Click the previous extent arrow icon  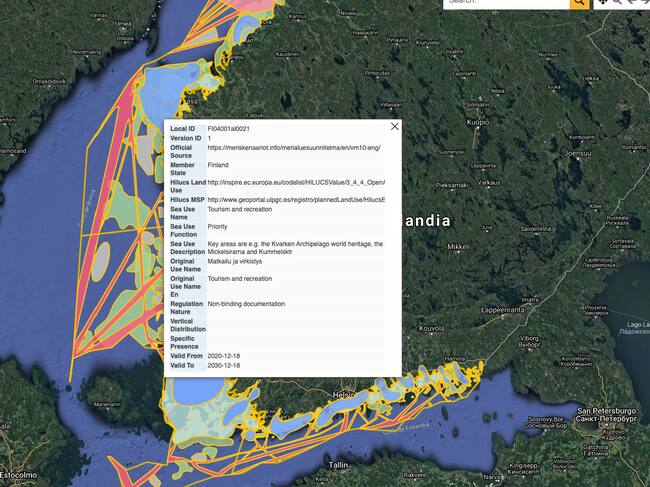tap(630, 3)
